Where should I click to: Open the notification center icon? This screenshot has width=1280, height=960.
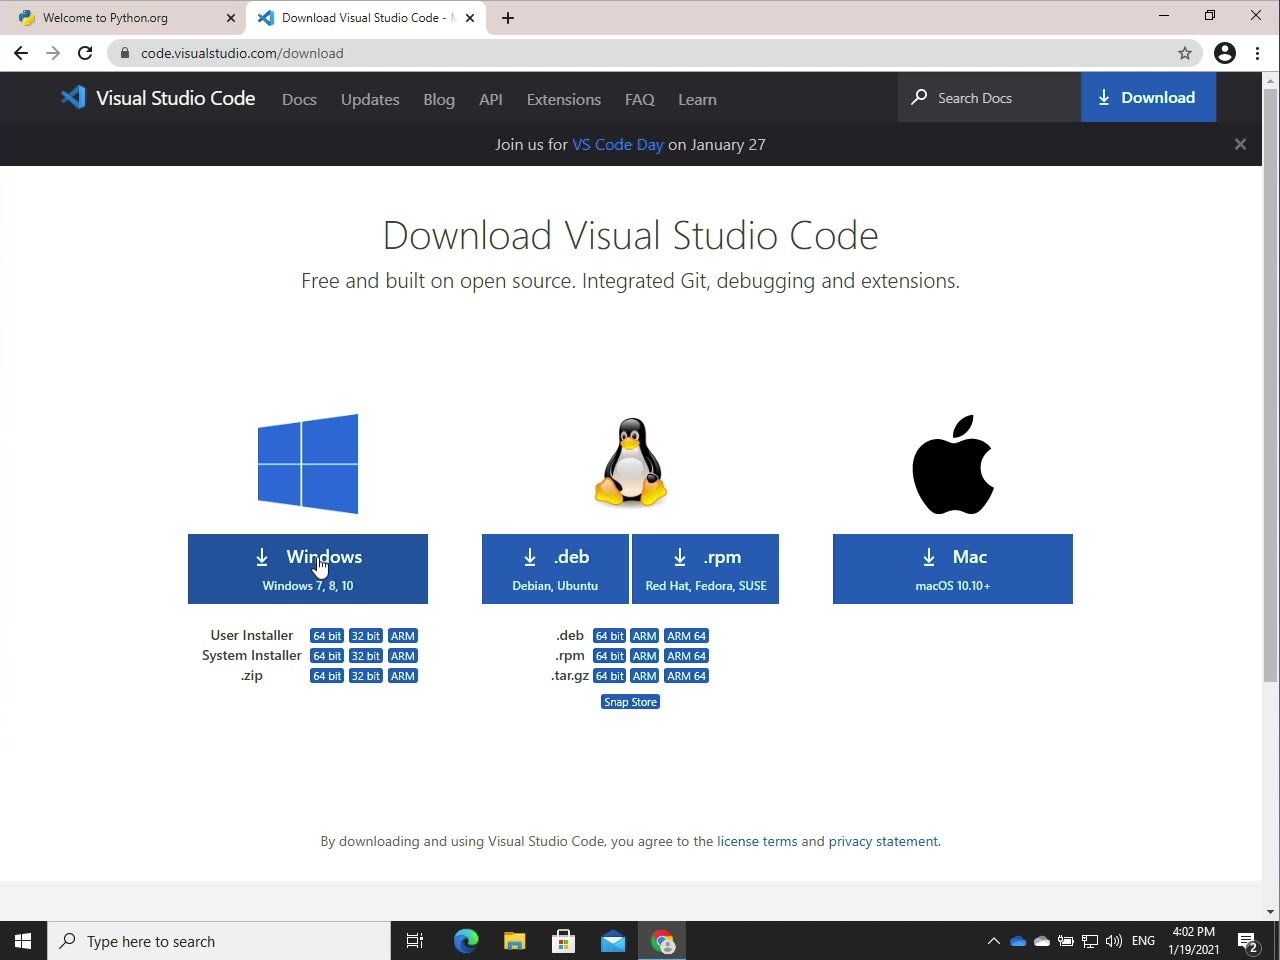click(1247, 941)
